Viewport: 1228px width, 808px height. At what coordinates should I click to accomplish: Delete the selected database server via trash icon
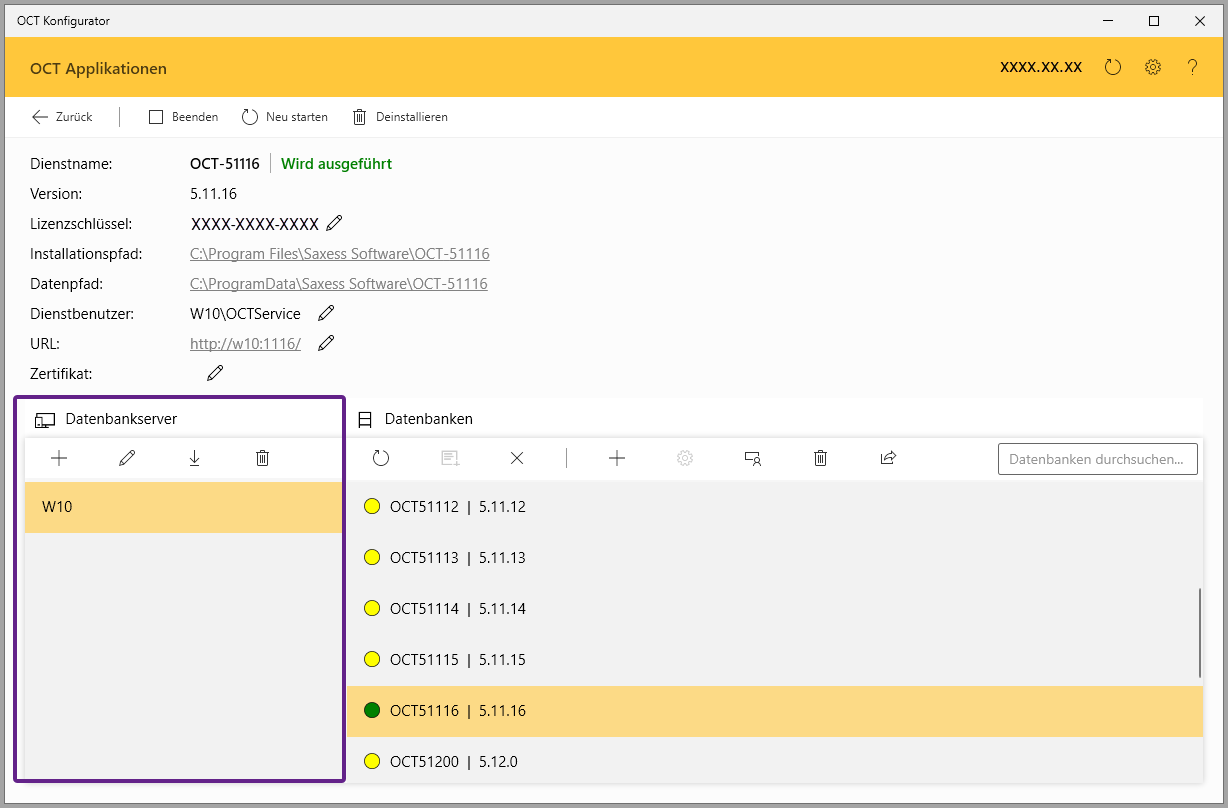[263, 458]
